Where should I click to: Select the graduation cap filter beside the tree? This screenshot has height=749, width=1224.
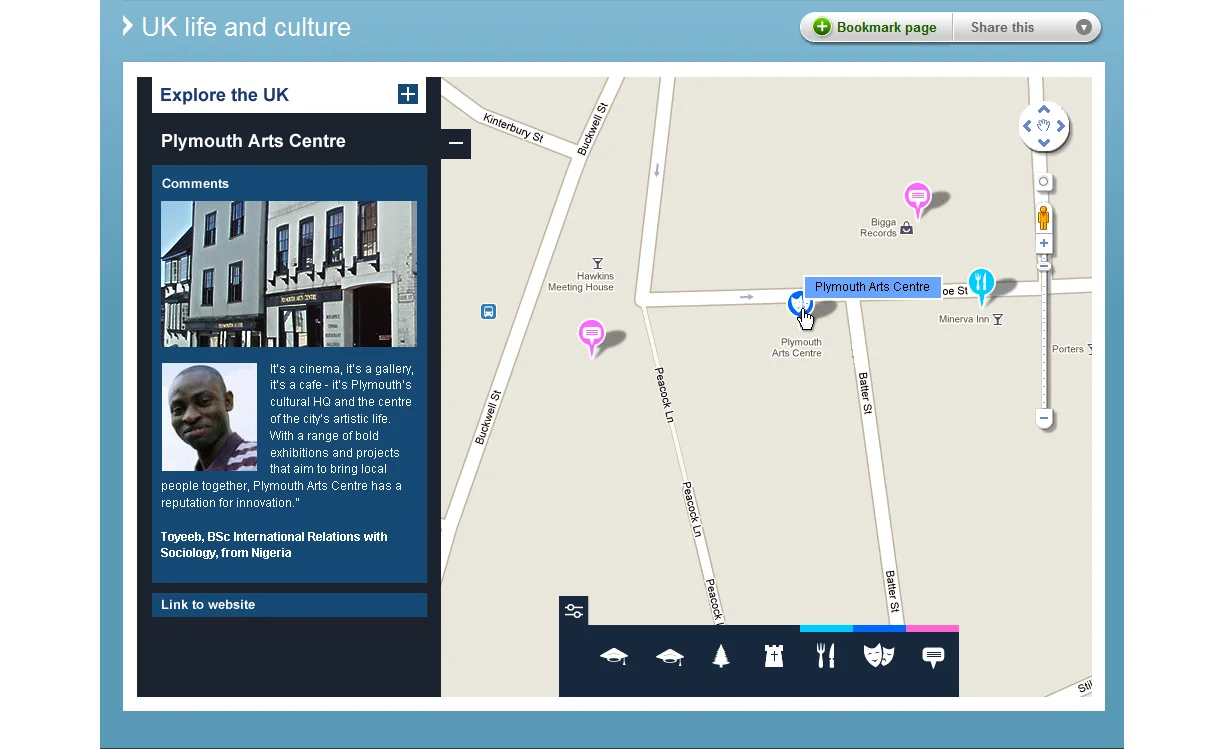669,657
